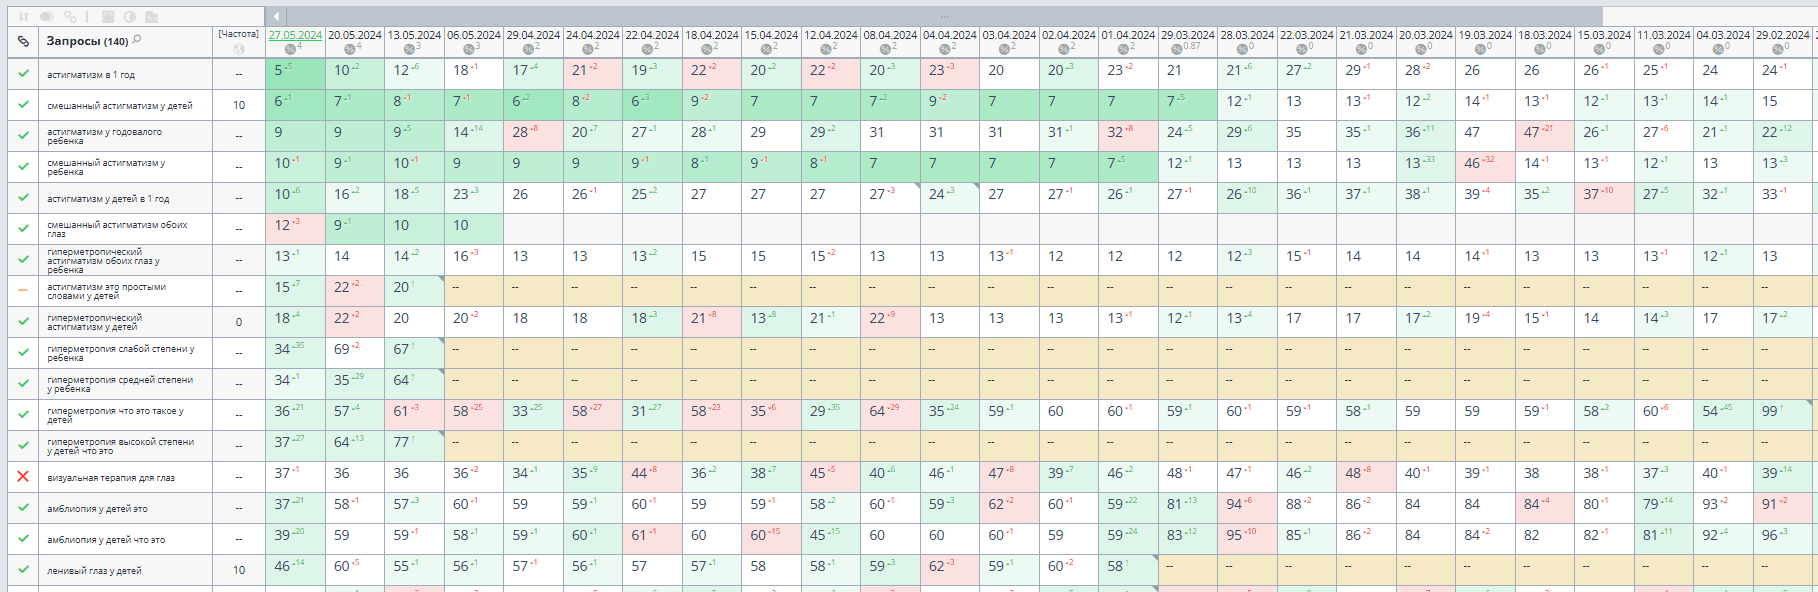Click the chain link icon in the top toolbar
Screen dimensions: 1818x592
tap(70, 17)
